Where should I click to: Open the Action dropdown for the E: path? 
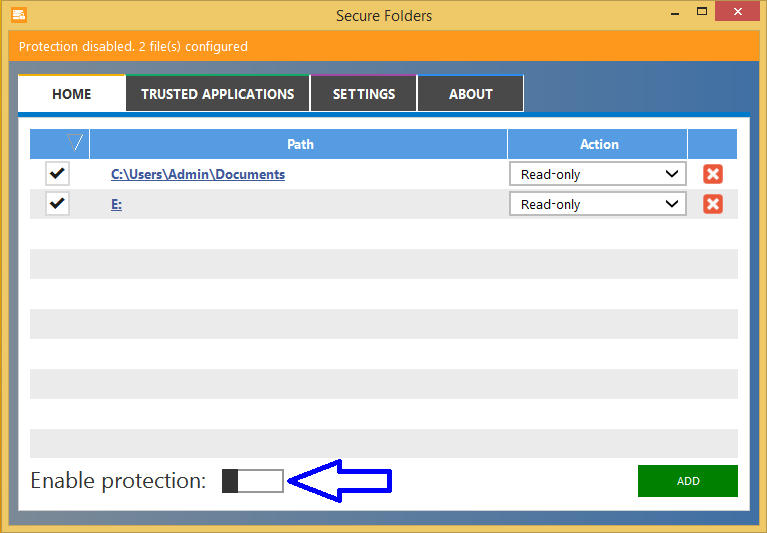(x=597, y=204)
